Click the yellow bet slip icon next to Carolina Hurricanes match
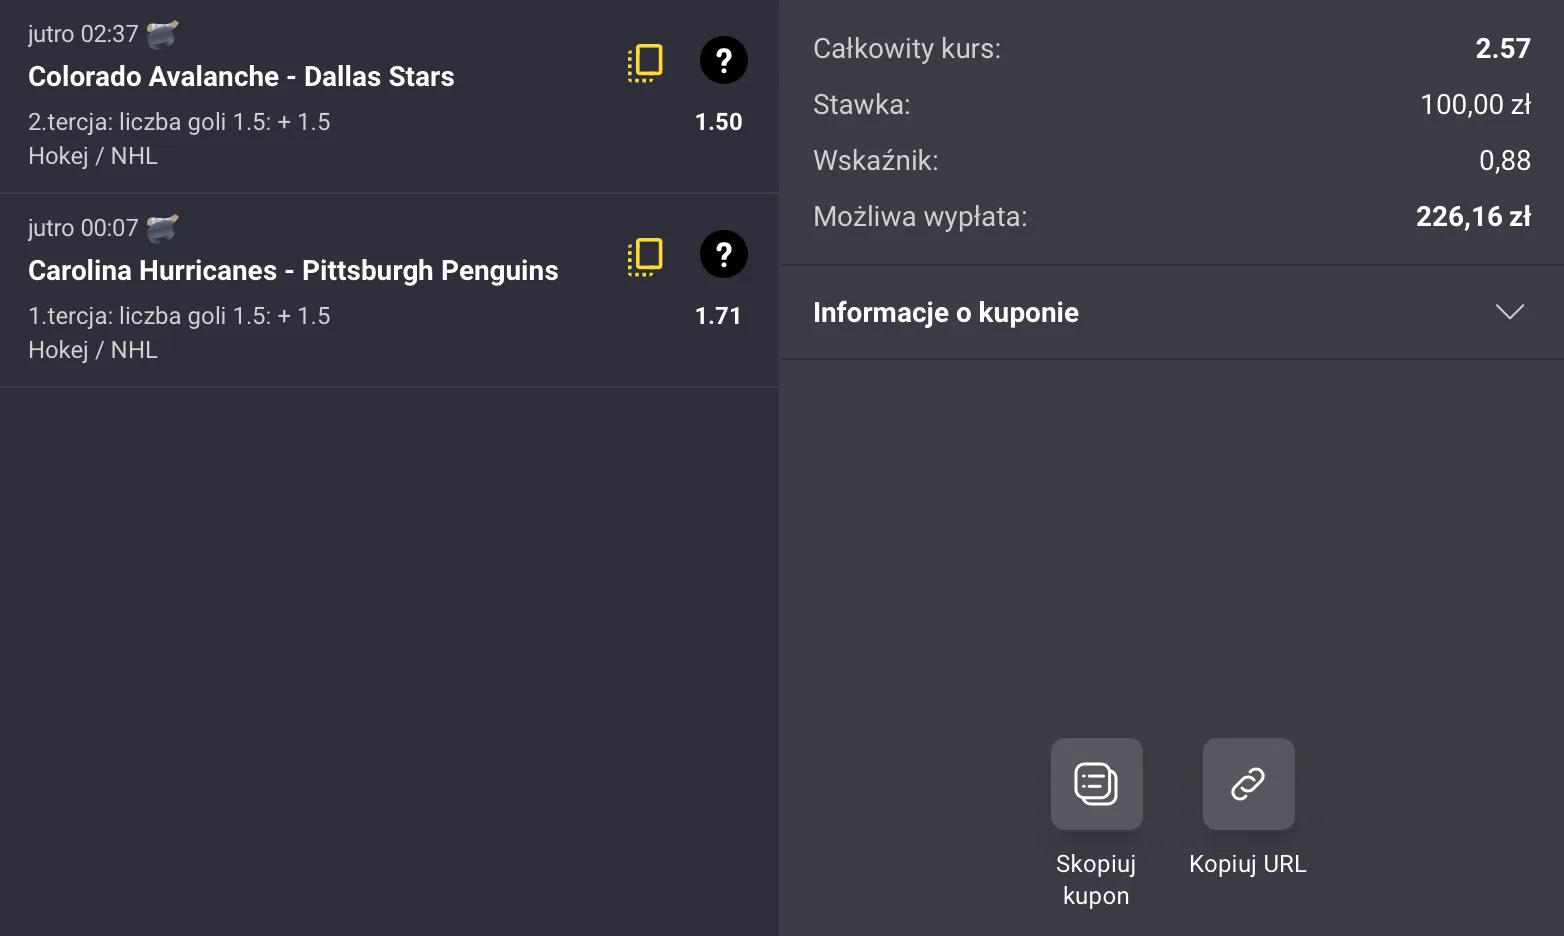Viewport: 1564px width, 936px height. pos(645,255)
